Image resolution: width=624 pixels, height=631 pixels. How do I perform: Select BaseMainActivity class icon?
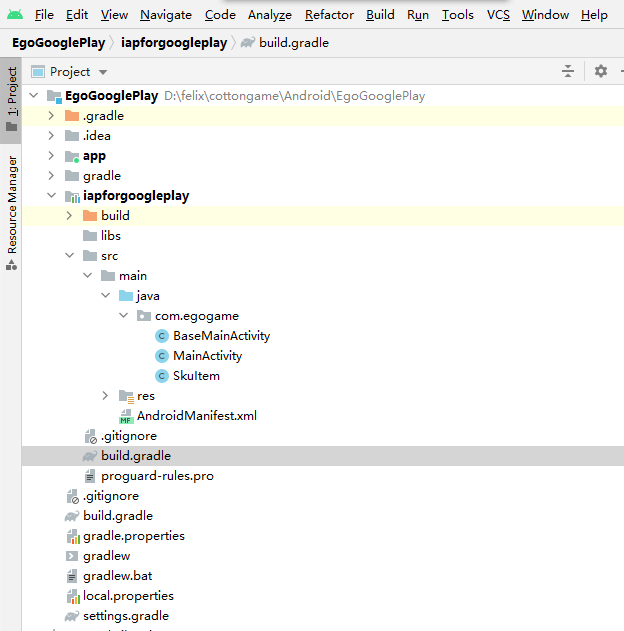[162, 336]
